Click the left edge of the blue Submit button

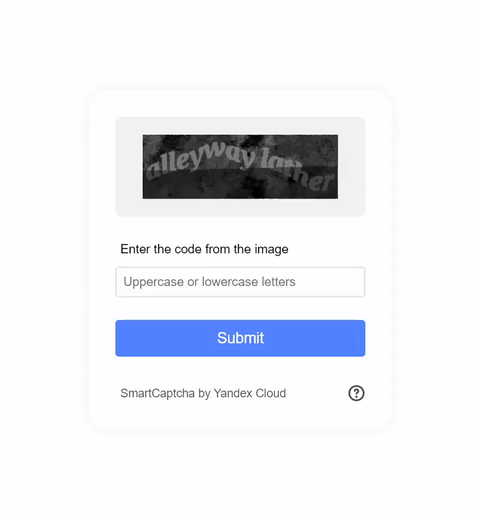(x=119, y=338)
